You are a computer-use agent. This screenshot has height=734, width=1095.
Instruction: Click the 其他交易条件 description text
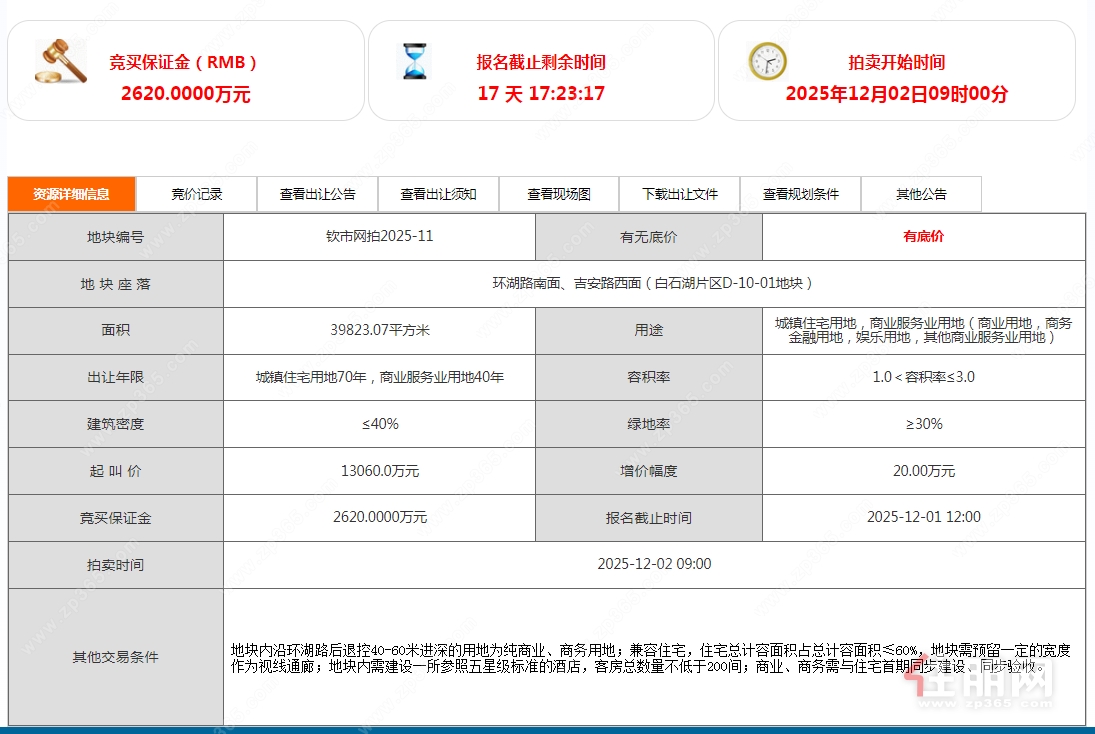650,658
